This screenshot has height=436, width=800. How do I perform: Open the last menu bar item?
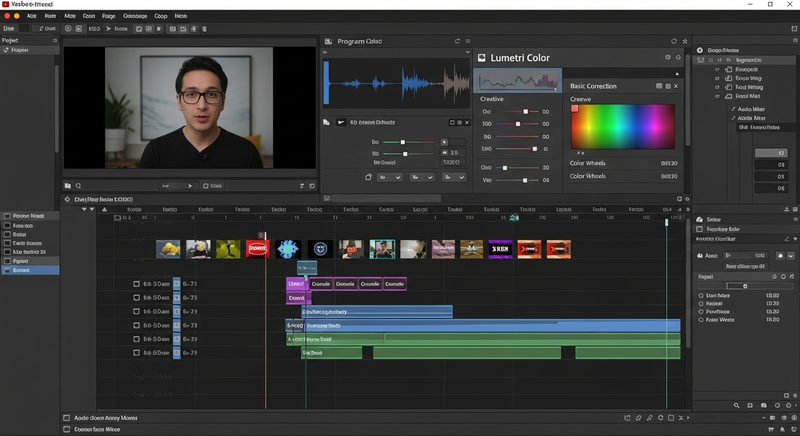[181, 16]
